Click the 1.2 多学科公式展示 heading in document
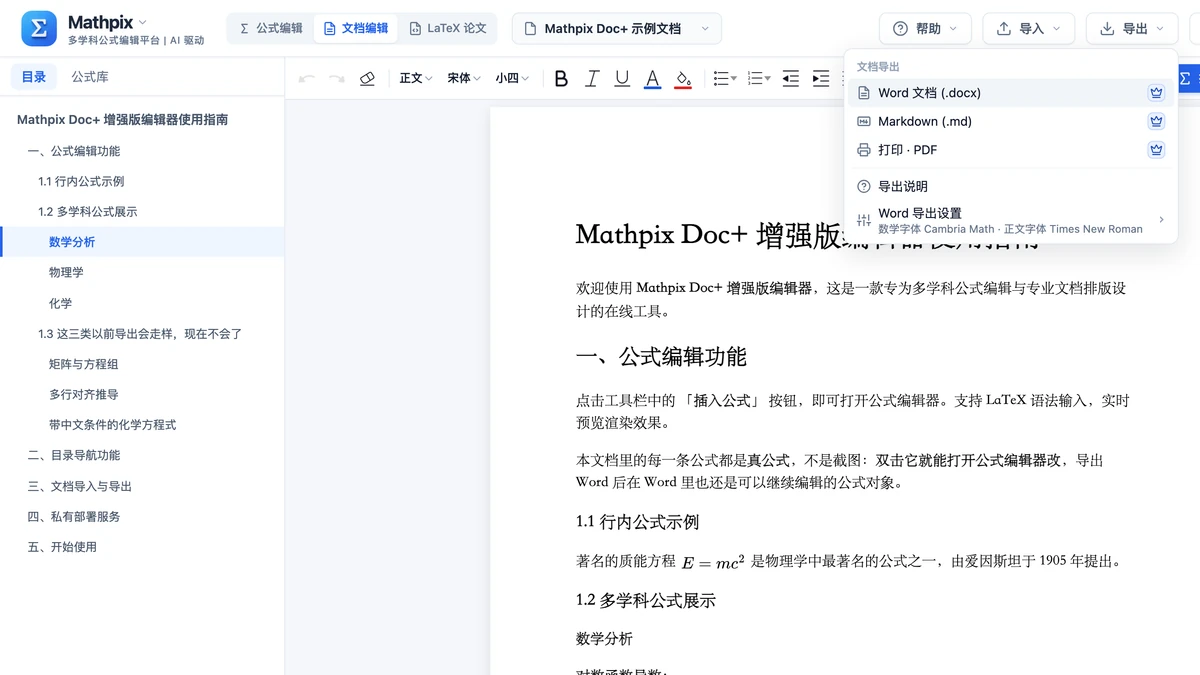 645,600
